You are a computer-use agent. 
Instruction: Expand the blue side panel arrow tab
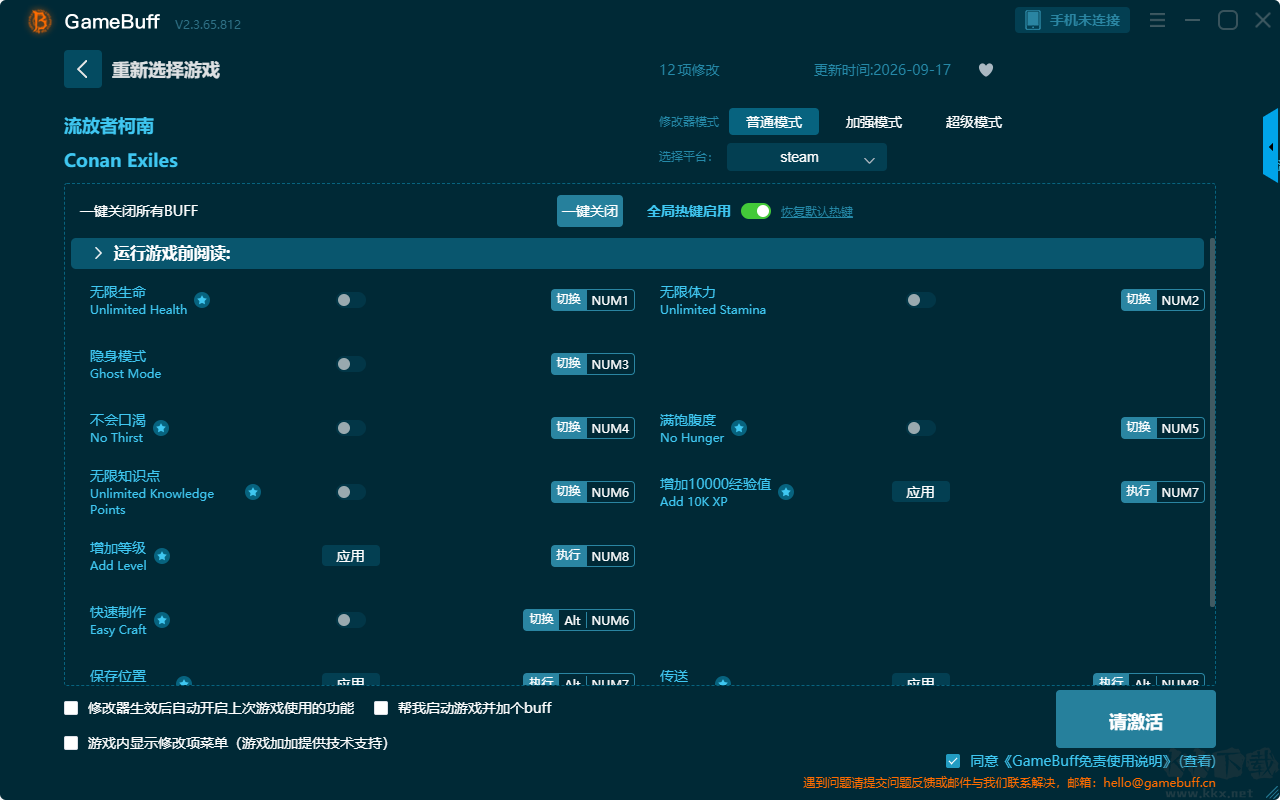click(1271, 146)
